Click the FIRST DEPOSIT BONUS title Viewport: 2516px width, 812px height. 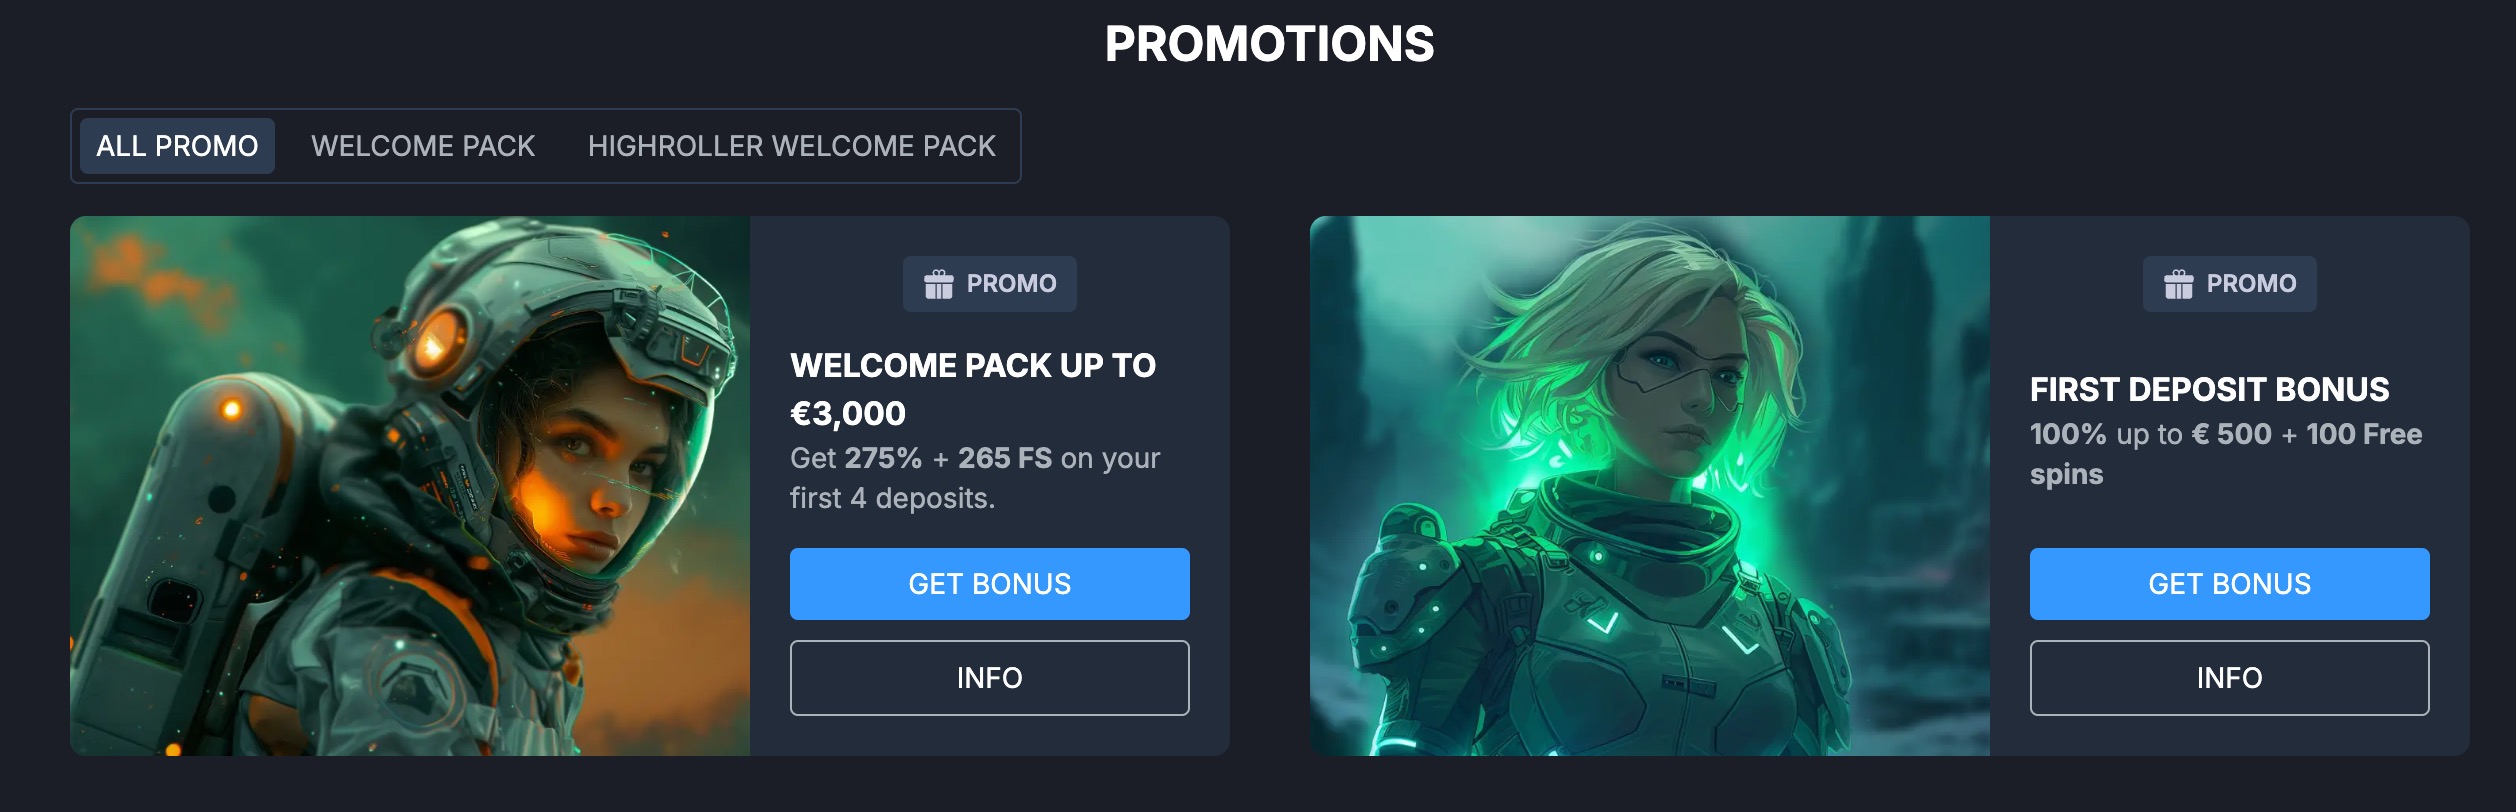point(2209,389)
